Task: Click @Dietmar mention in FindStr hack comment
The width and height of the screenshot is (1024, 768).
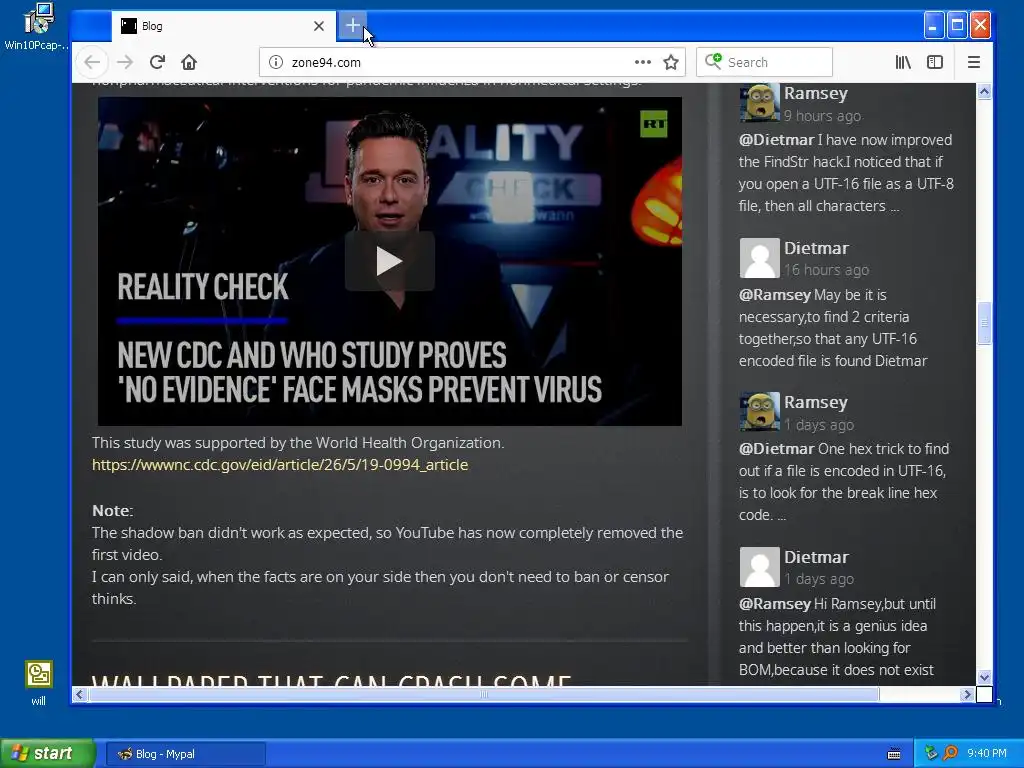Action: (776, 140)
